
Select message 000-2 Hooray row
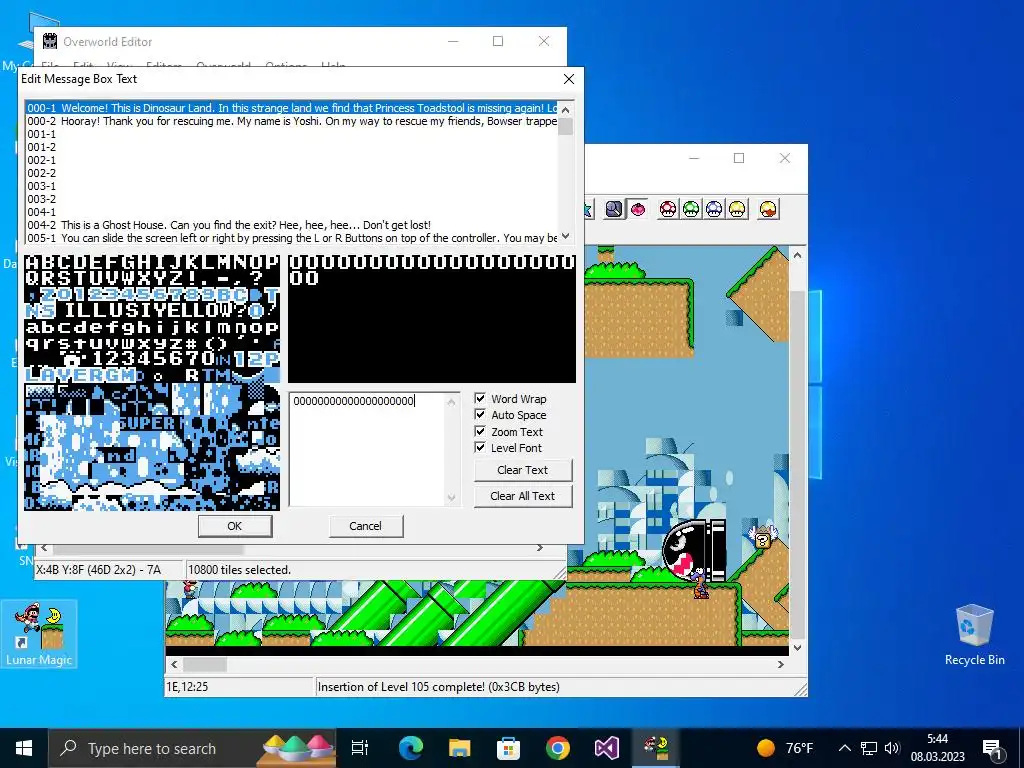coord(292,121)
